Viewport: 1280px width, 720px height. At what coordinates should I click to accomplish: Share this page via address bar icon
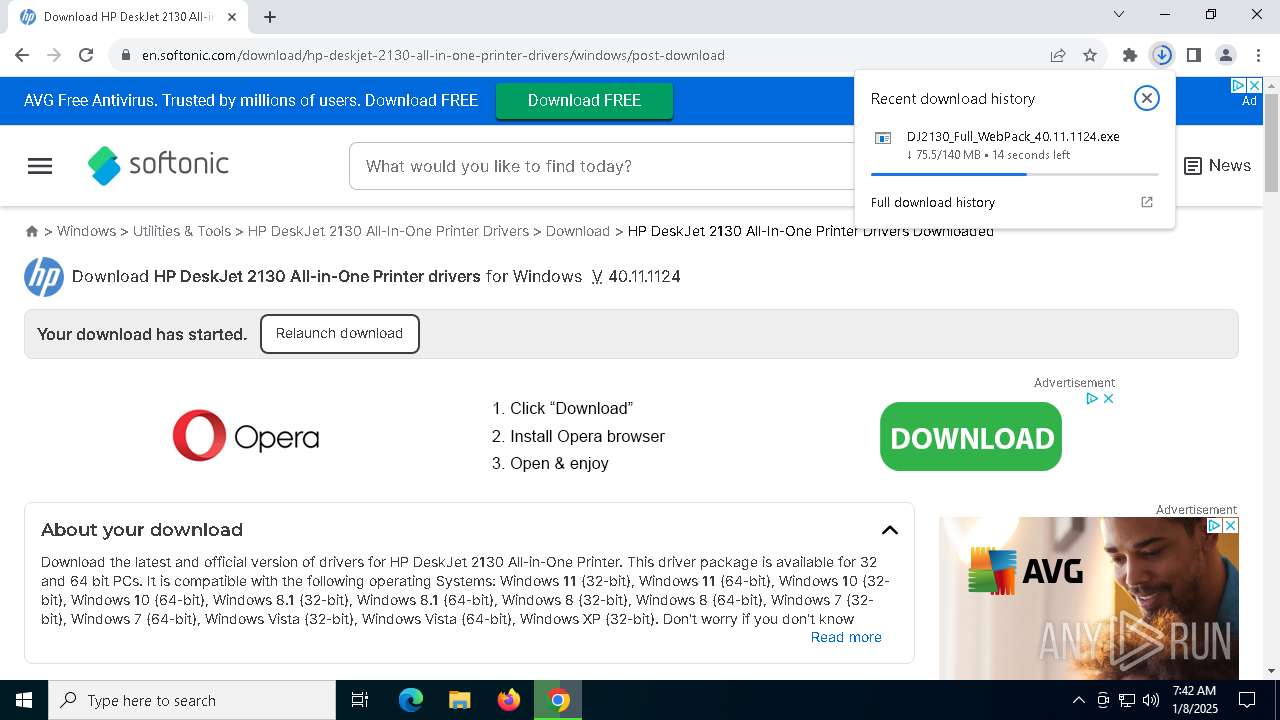pyautogui.click(x=1058, y=55)
